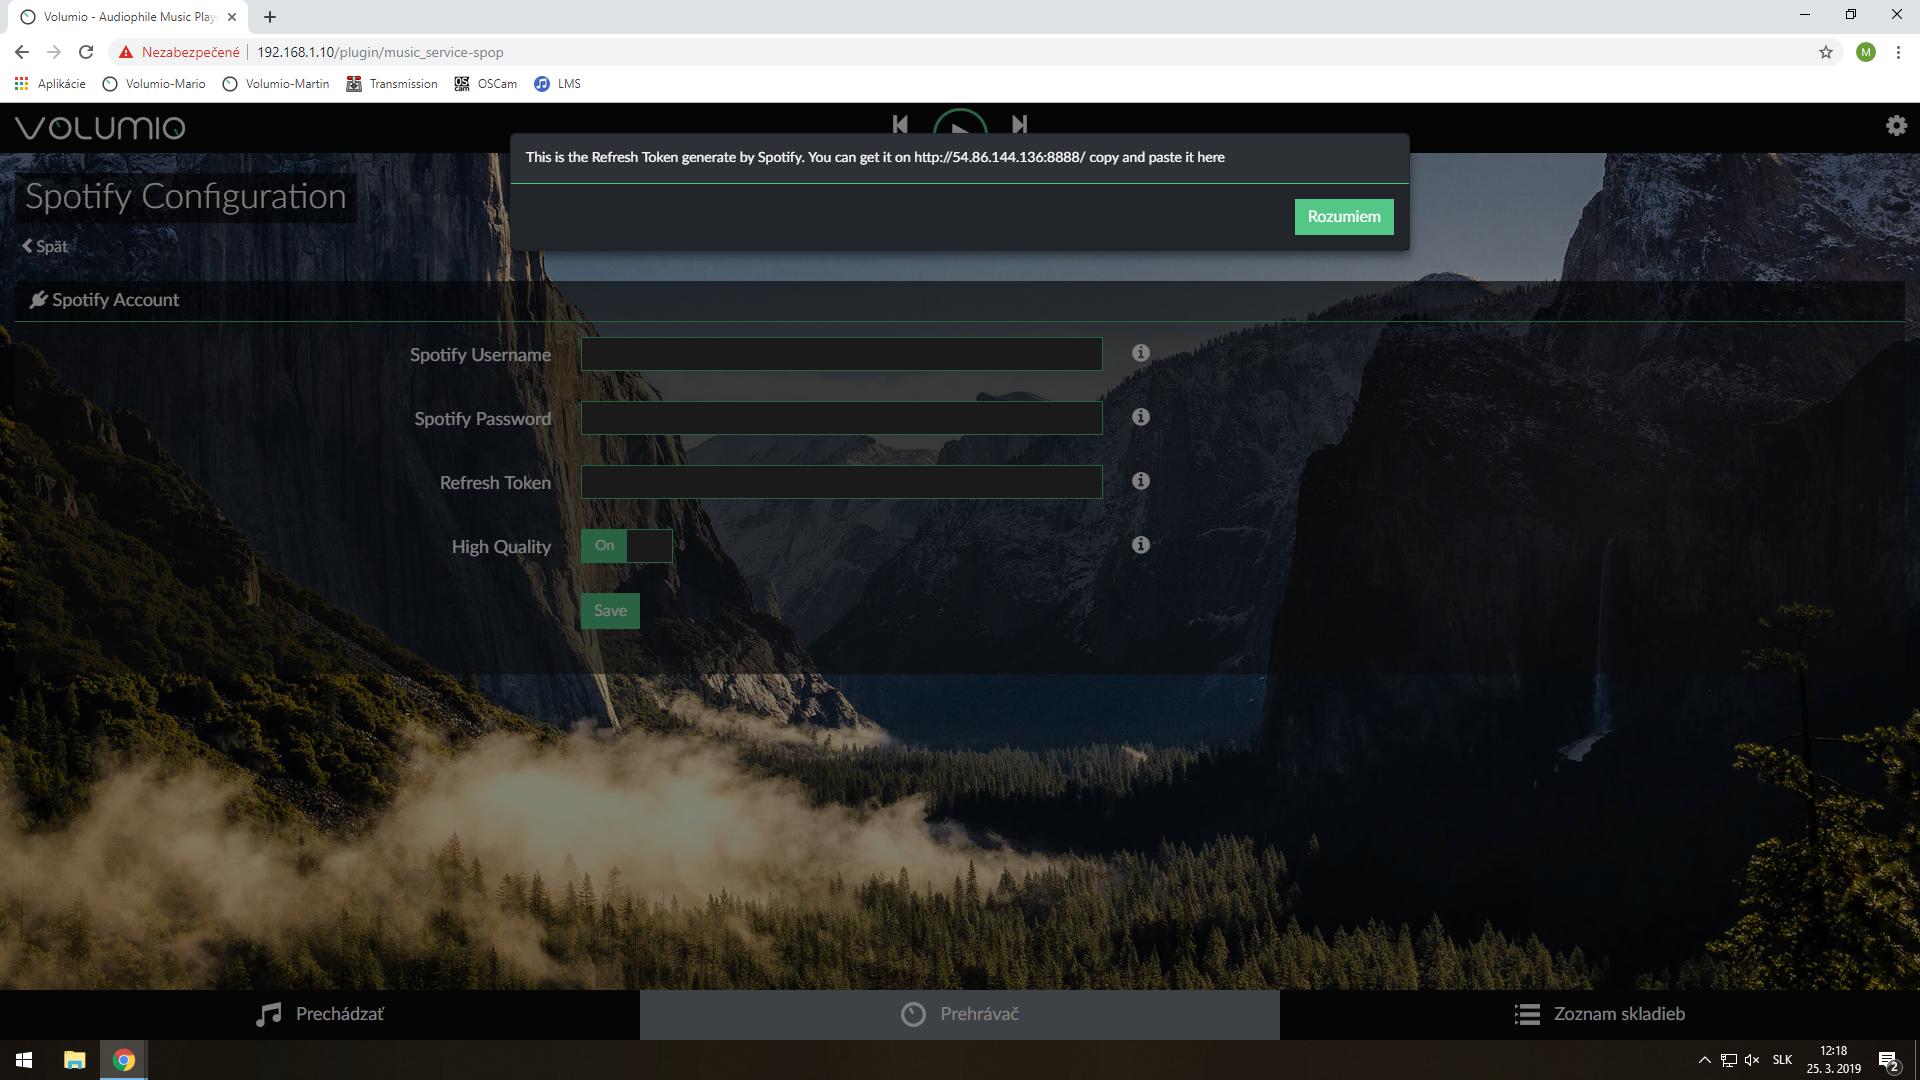Show info for Spotify Username
Viewport: 1920px width, 1080px height.
click(x=1140, y=353)
